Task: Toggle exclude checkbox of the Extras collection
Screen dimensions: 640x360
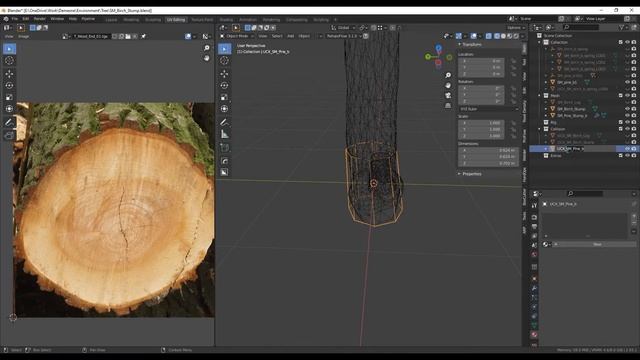Action: 621,156
